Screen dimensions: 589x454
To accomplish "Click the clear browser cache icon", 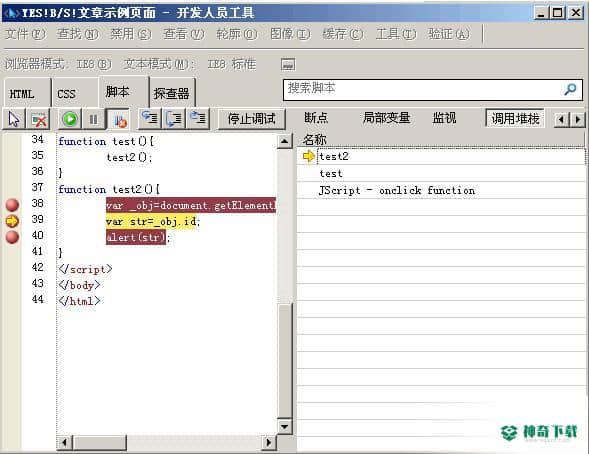I will [39, 119].
